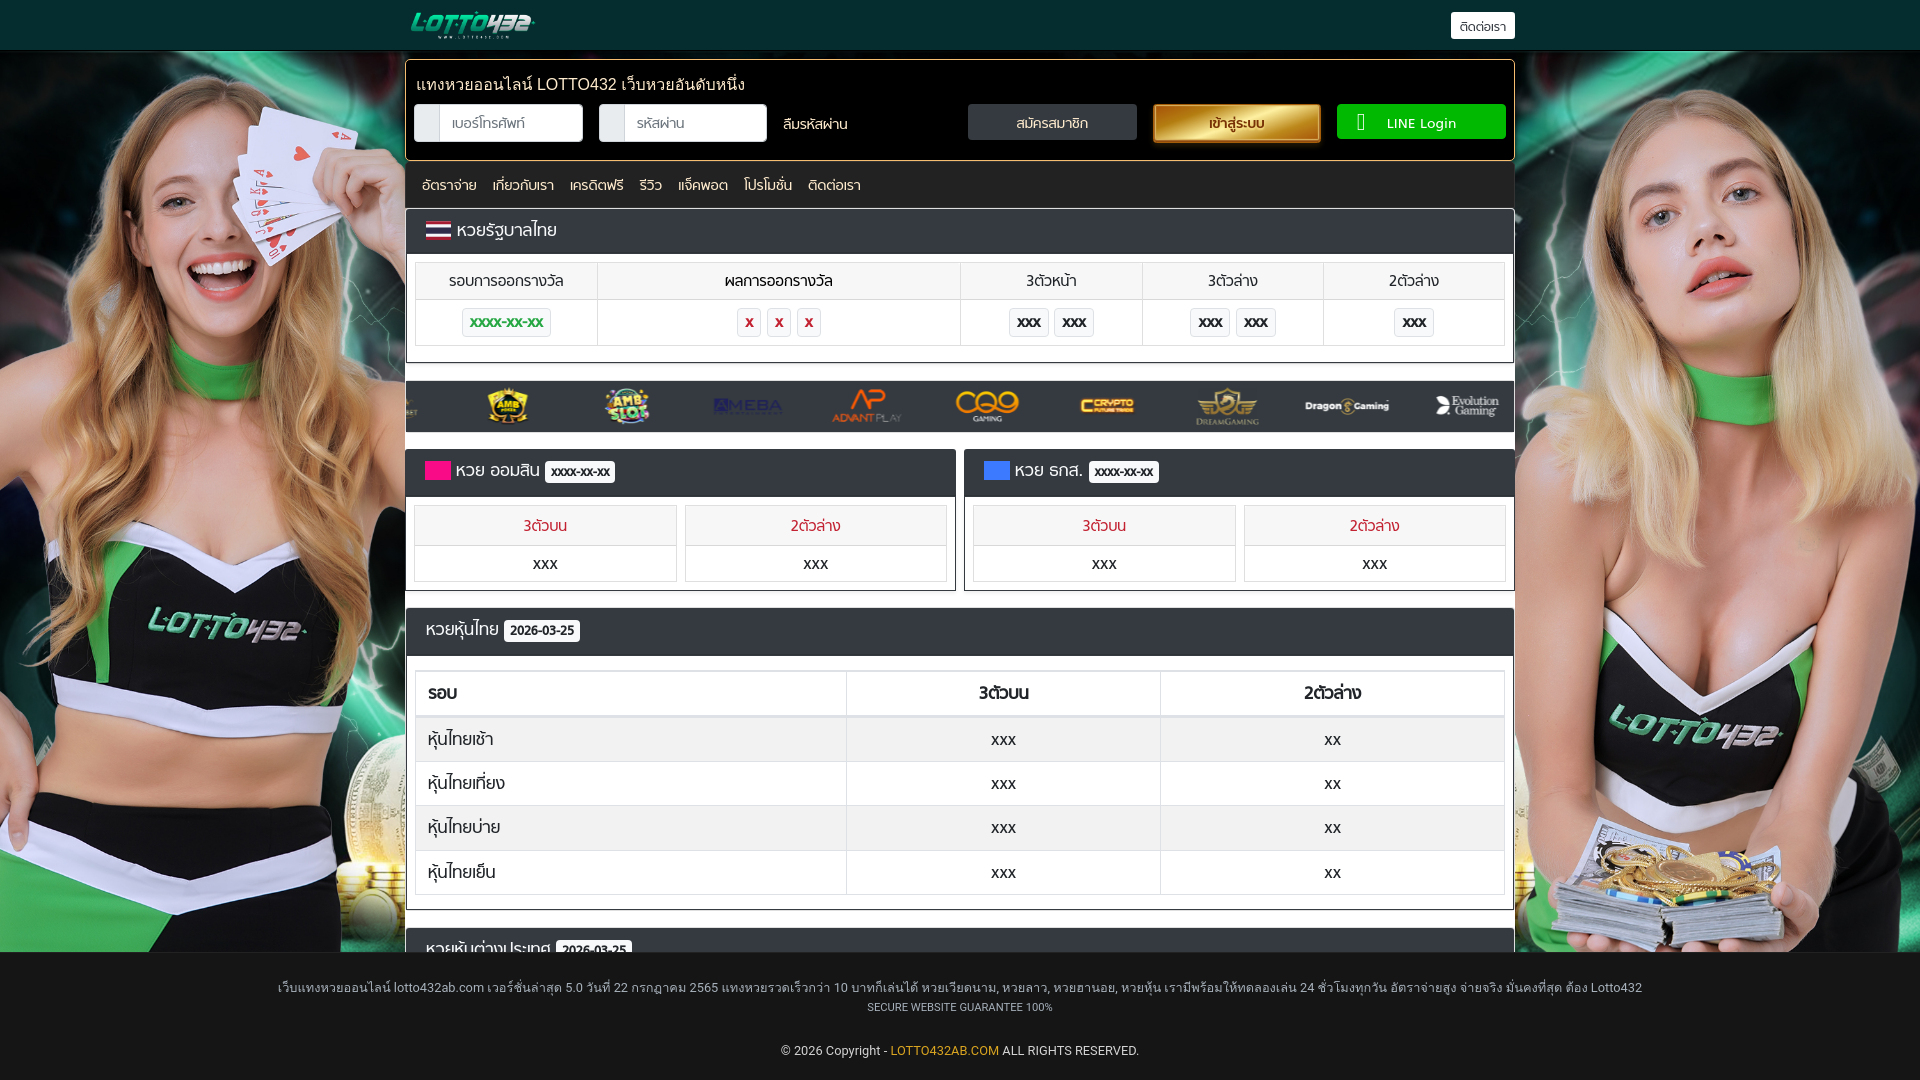Open the Dream Gaming provider logo
This screenshot has height=1080, width=1920.
(1227, 406)
